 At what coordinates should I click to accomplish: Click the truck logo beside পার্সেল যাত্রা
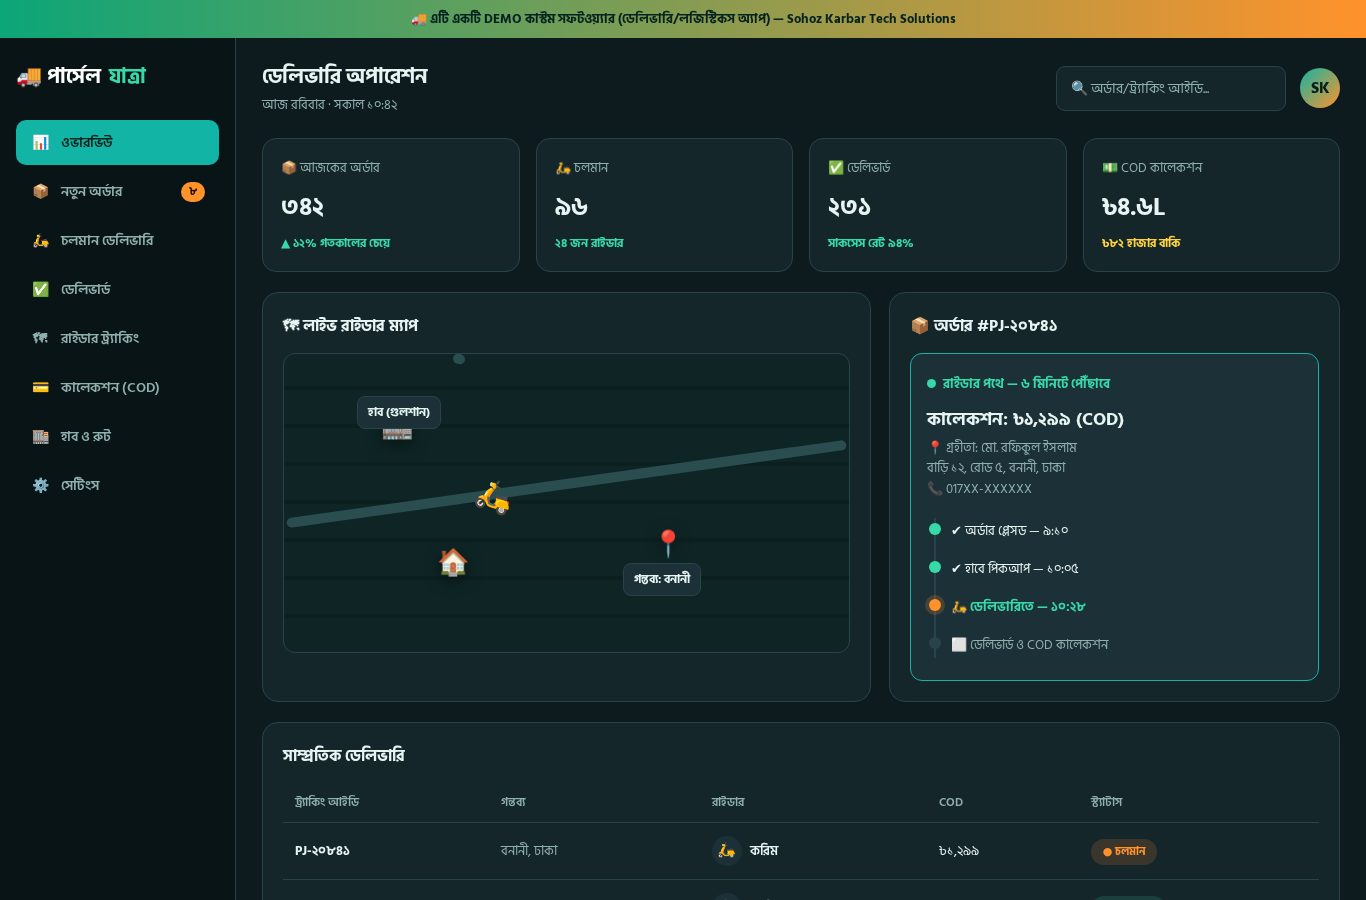(29, 76)
